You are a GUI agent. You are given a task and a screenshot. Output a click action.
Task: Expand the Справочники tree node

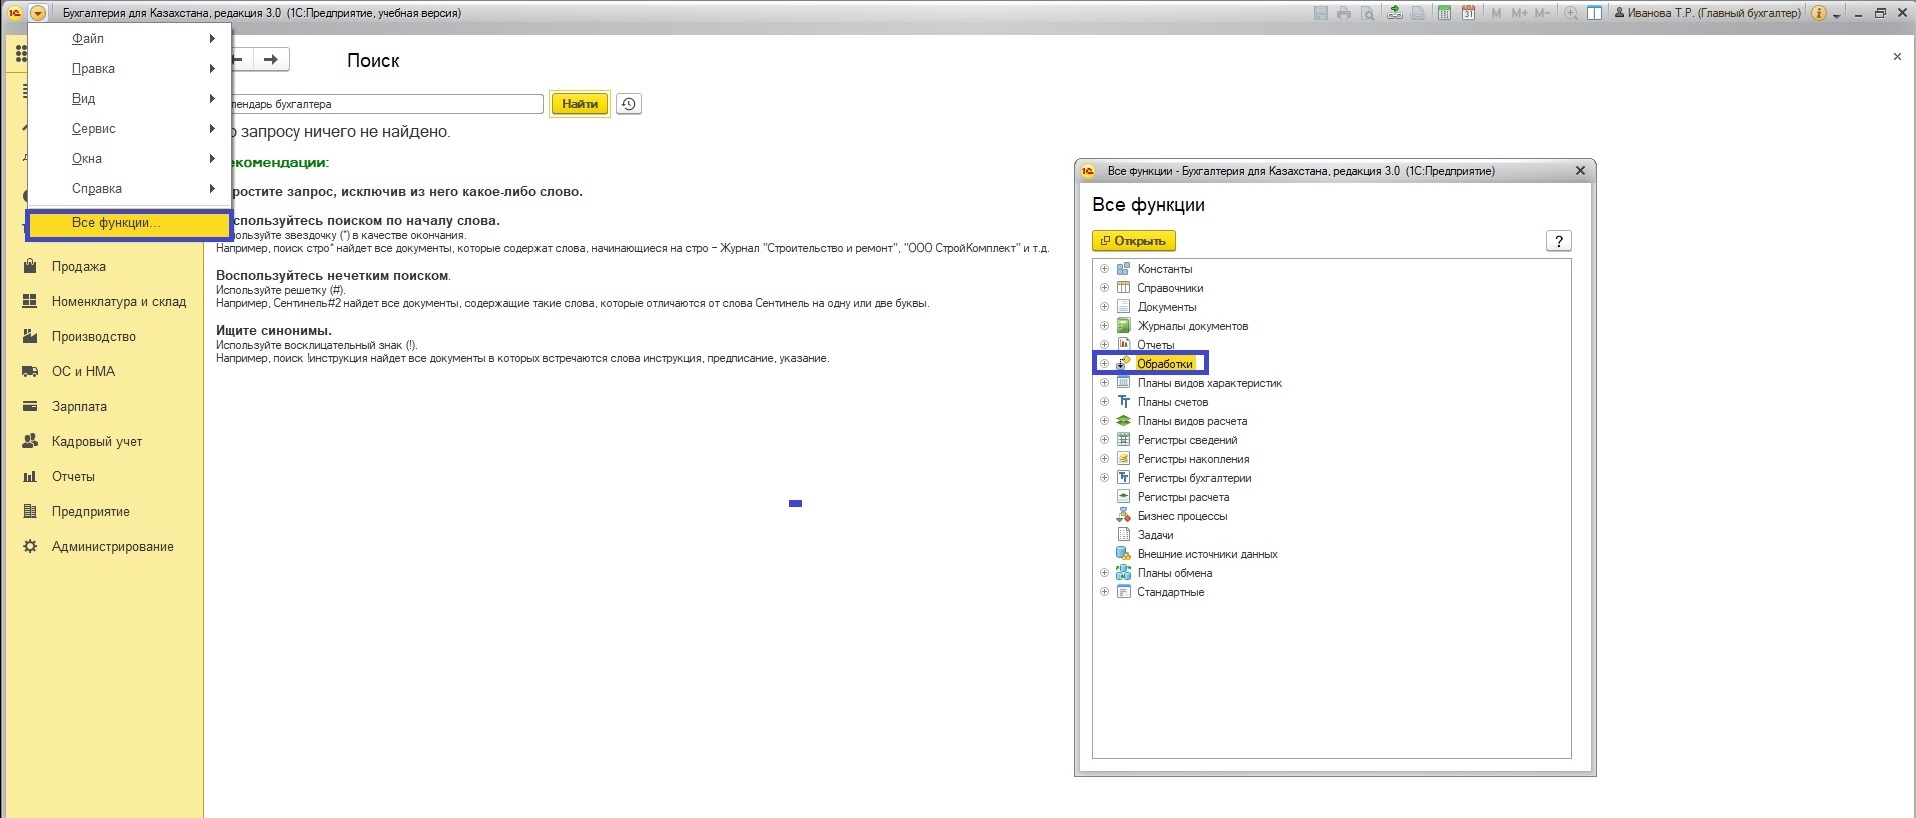(x=1104, y=288)
